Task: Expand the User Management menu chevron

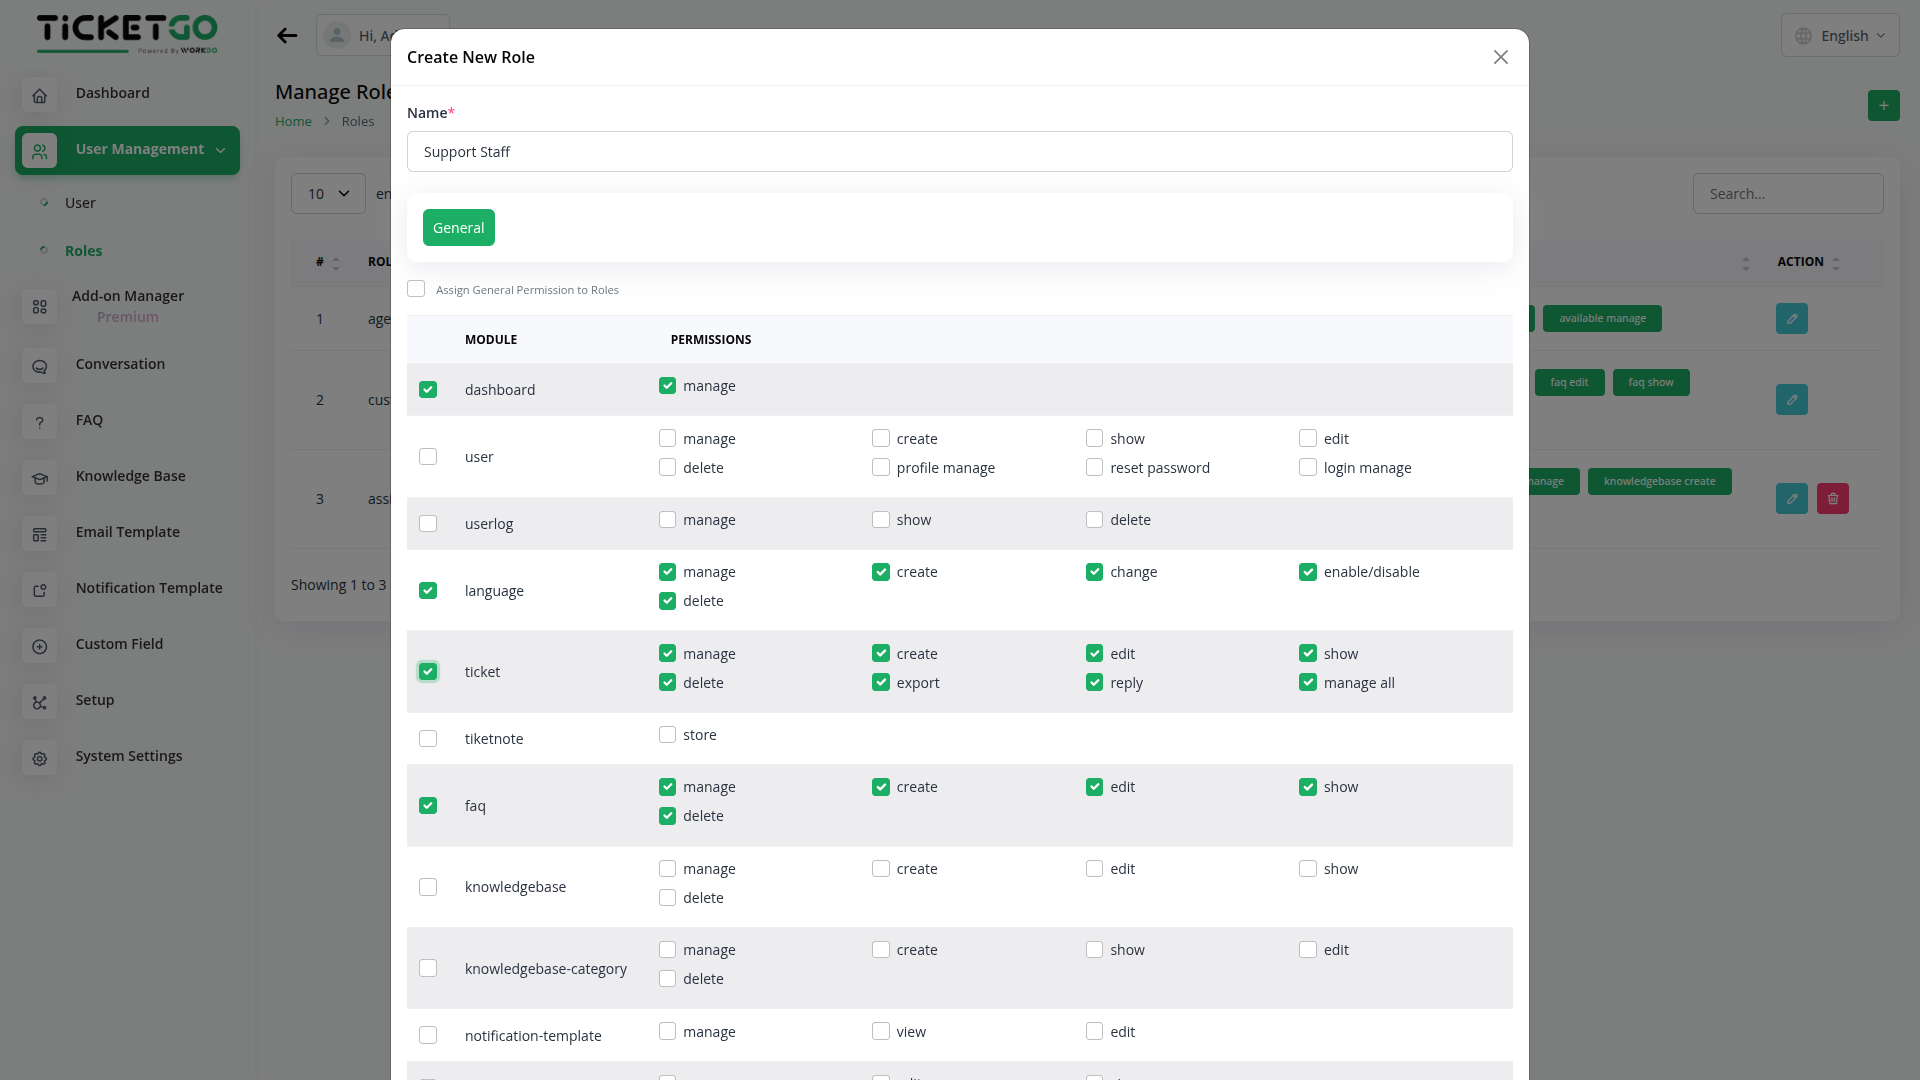Action: (x=221, y=150)
